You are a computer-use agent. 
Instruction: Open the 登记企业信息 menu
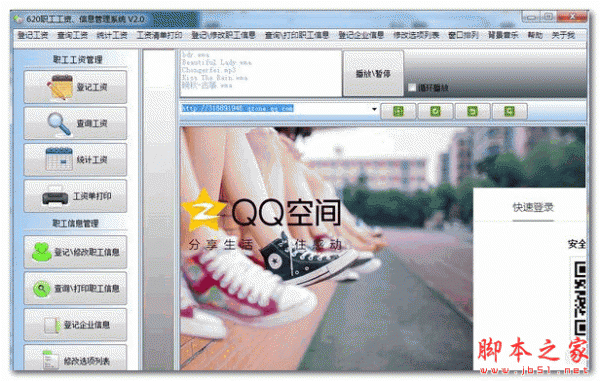(x=361, y=35)
